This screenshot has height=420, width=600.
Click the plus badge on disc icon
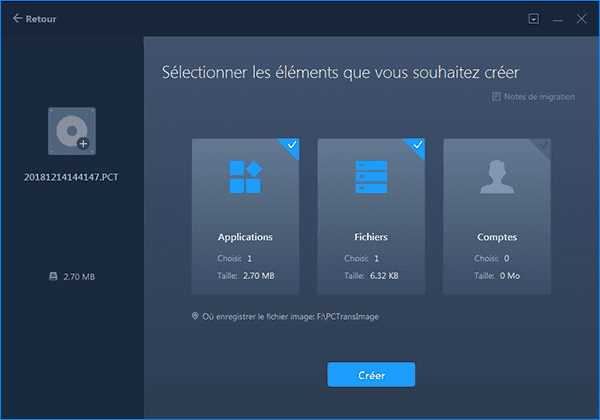coord(83,144)
